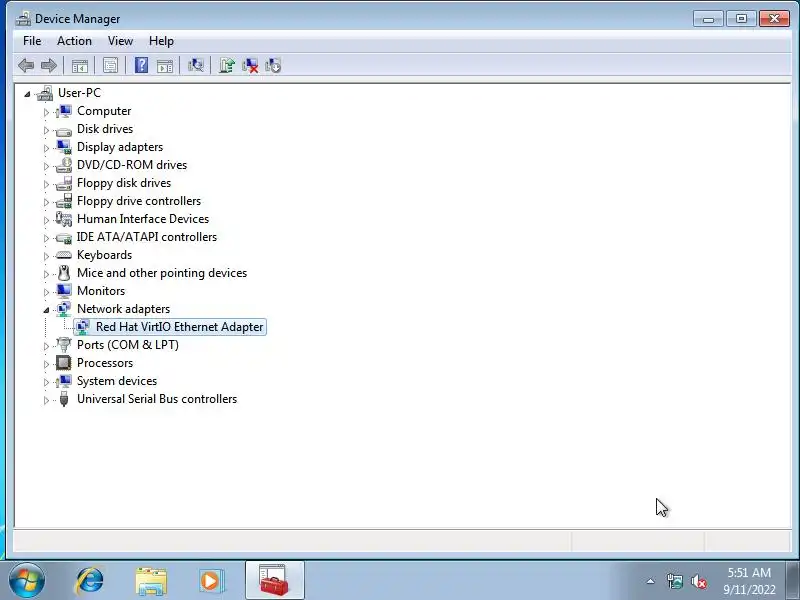This screenshot has height=600, width=800.
Task: Select the Network adapters label
Action: point(123,309)
